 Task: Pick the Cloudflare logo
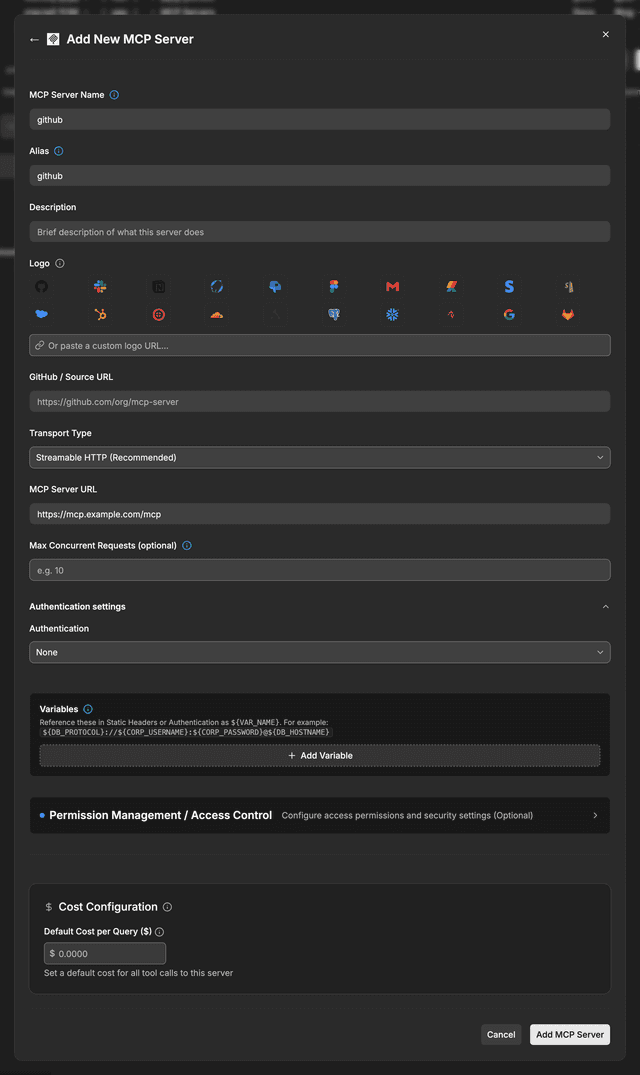pyautogui.click(x=217, y=315)
